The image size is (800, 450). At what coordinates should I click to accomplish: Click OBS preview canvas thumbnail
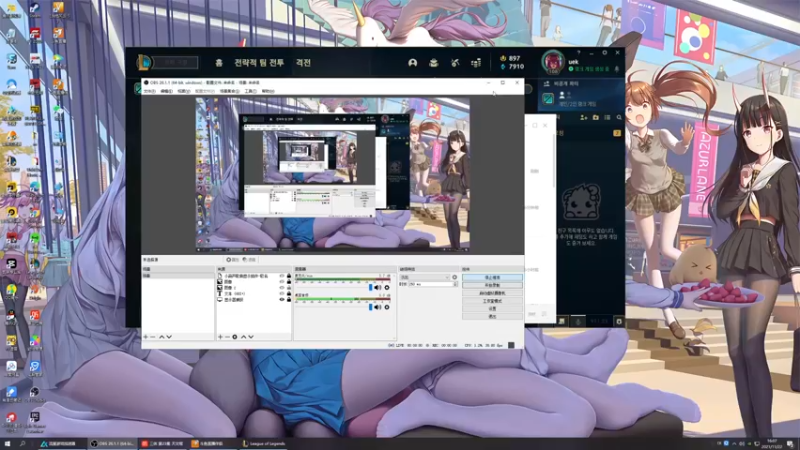(x=333, y=174)
